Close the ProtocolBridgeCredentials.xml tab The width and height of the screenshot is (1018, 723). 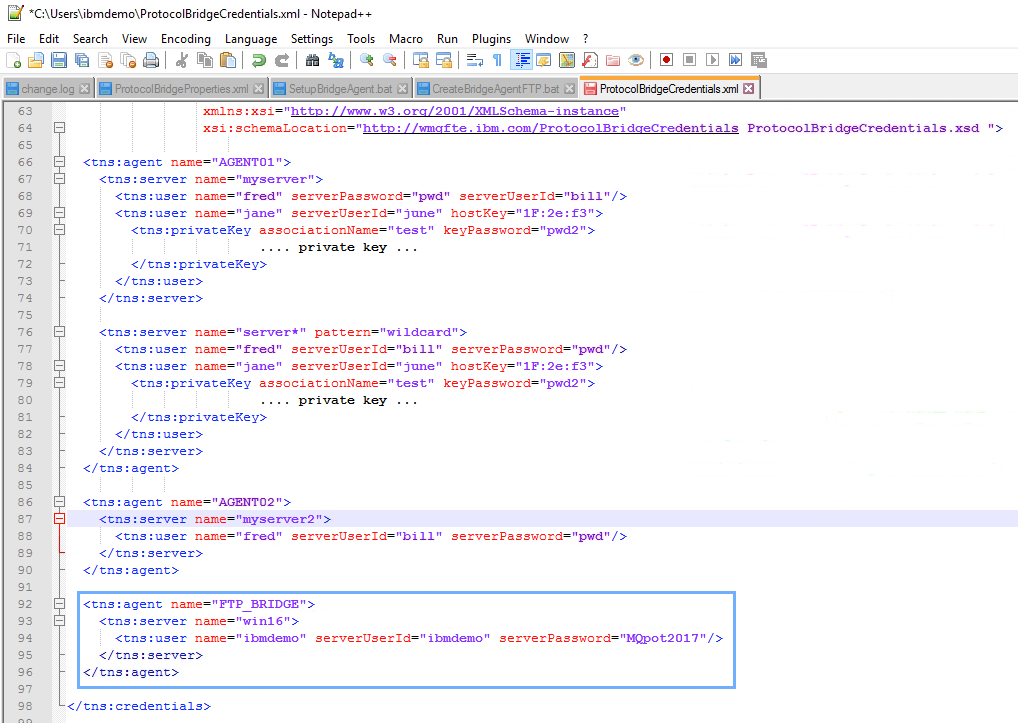point(749,88)
